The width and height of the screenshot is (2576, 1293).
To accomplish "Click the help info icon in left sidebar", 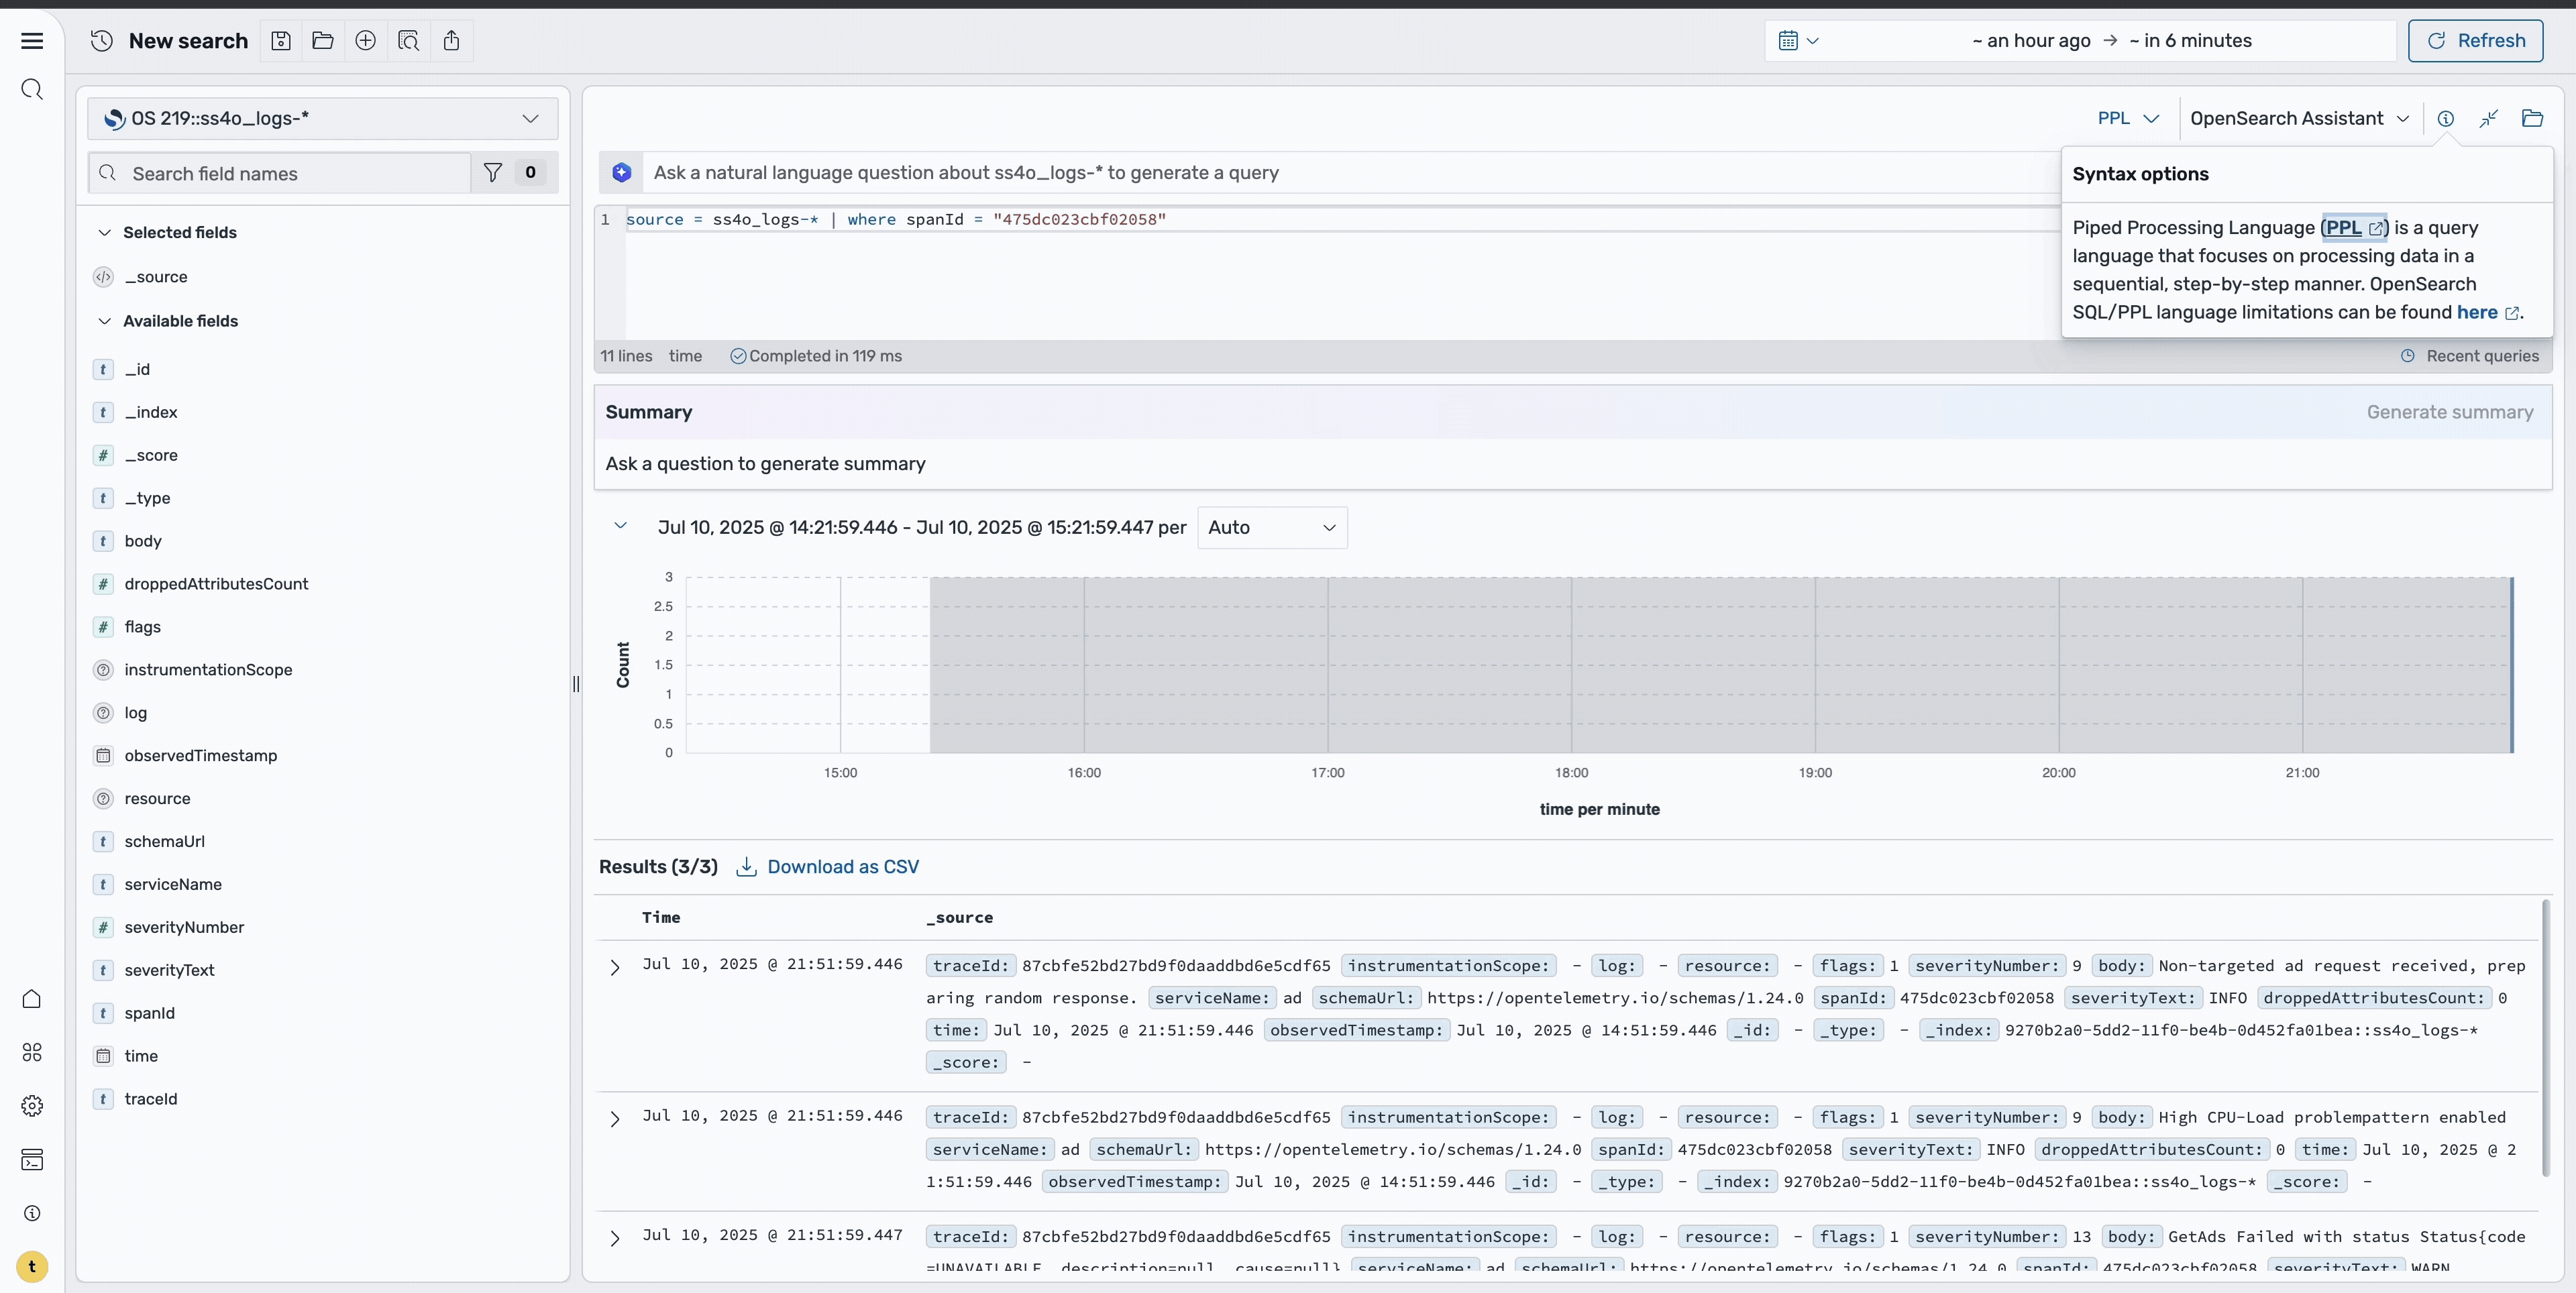I will [x=32, y=1213].
